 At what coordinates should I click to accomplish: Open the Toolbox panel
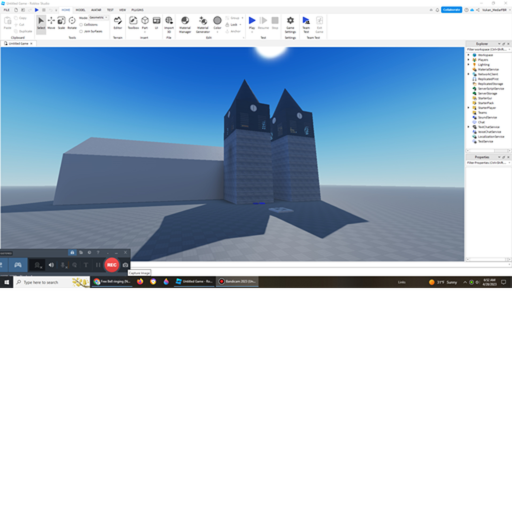pos(133,23)
